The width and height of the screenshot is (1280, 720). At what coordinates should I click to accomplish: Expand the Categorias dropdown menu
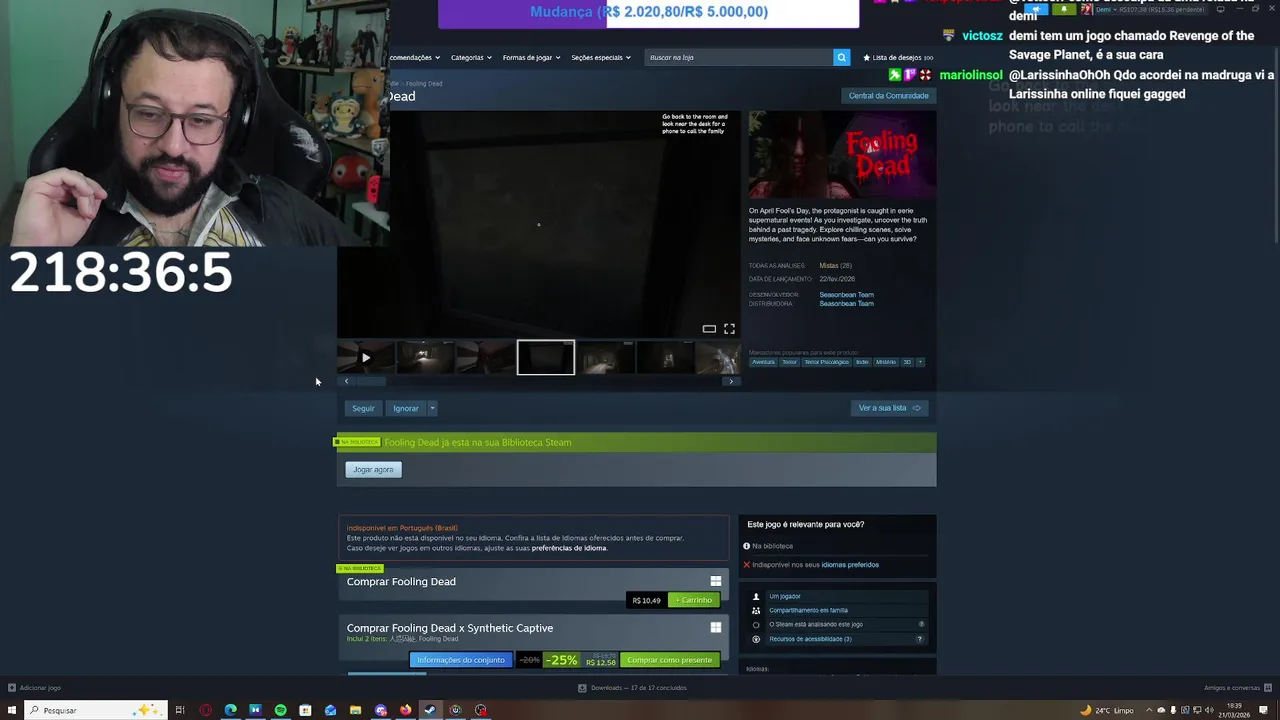(471, 57)
